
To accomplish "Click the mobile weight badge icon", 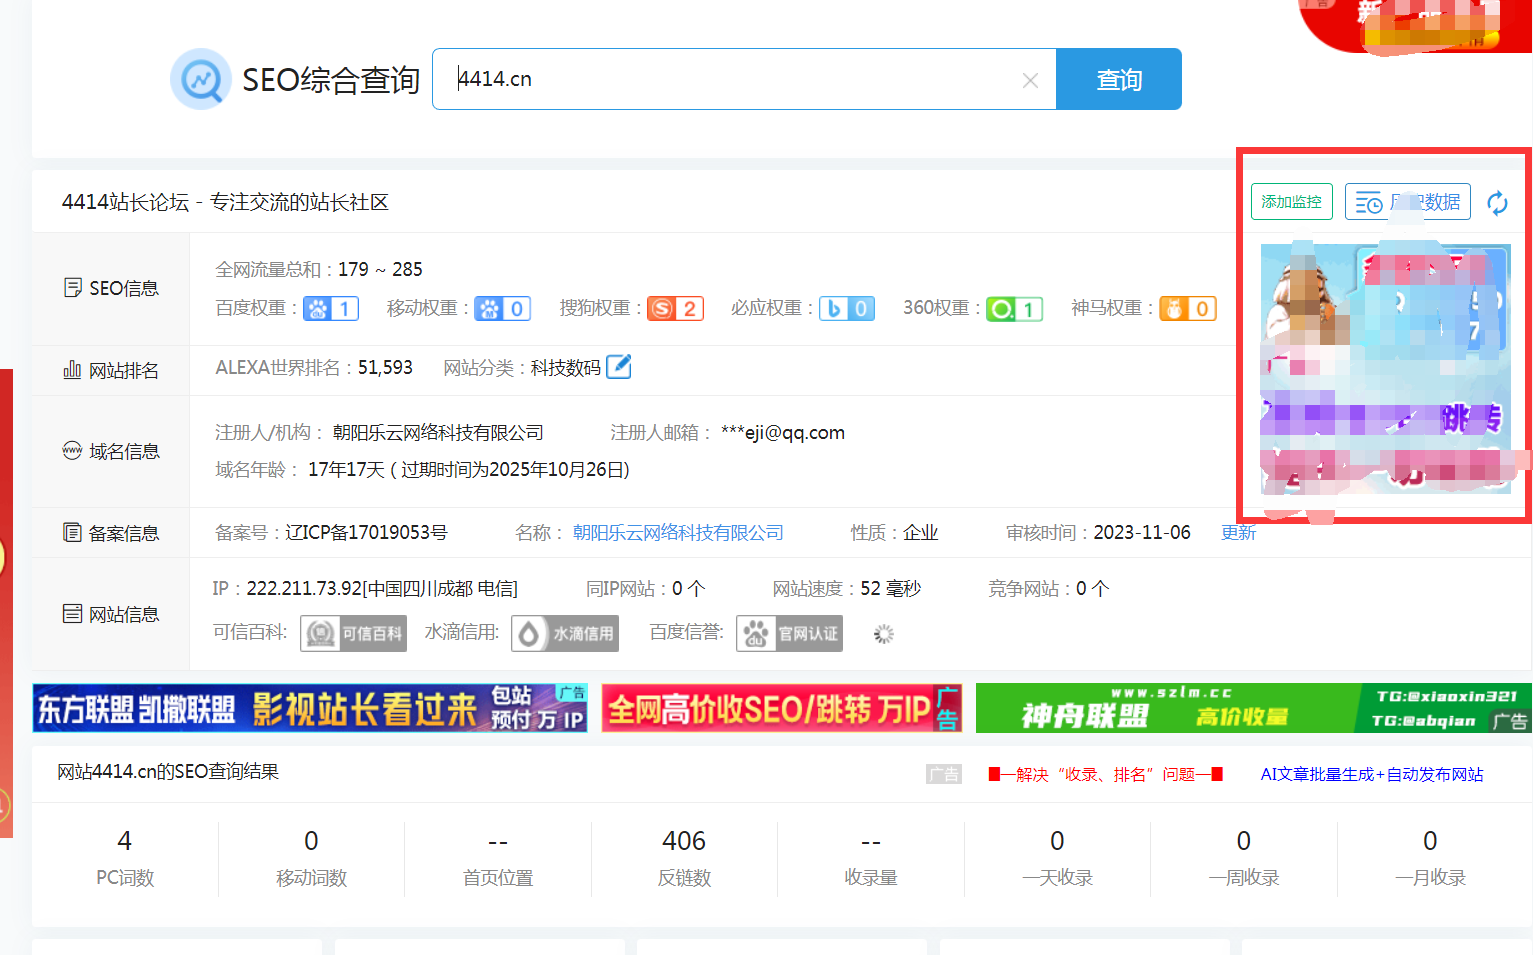I will click(502, 309).
